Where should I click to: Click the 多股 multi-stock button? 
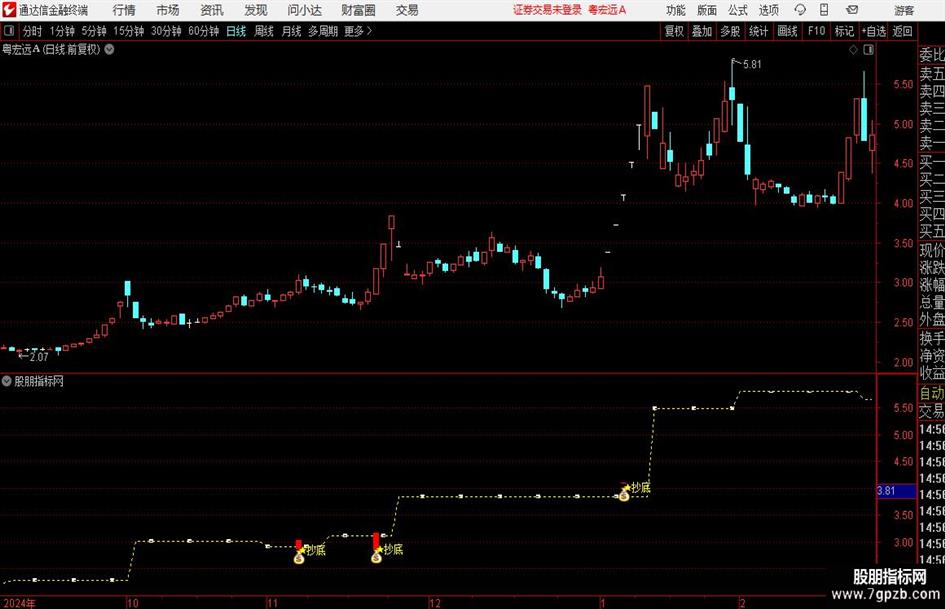click(730, 31)
